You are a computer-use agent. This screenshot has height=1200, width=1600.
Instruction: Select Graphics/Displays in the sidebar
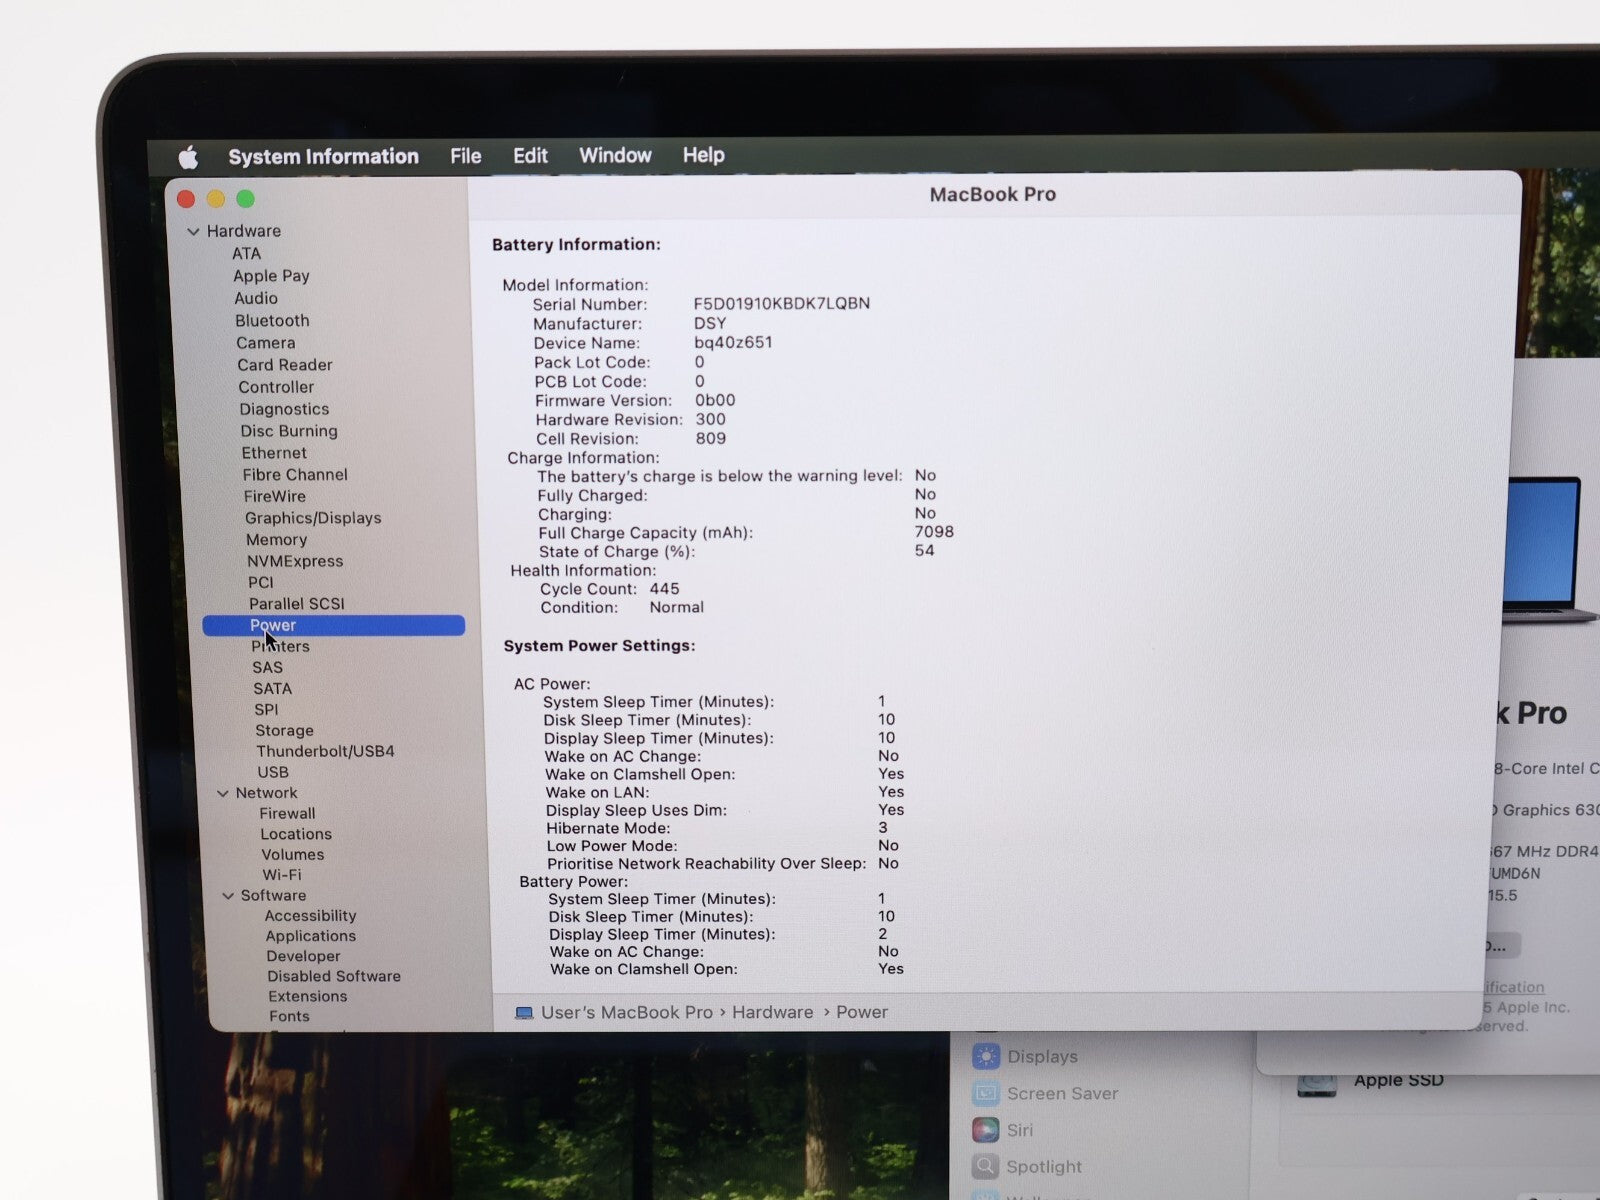(313, 518)
